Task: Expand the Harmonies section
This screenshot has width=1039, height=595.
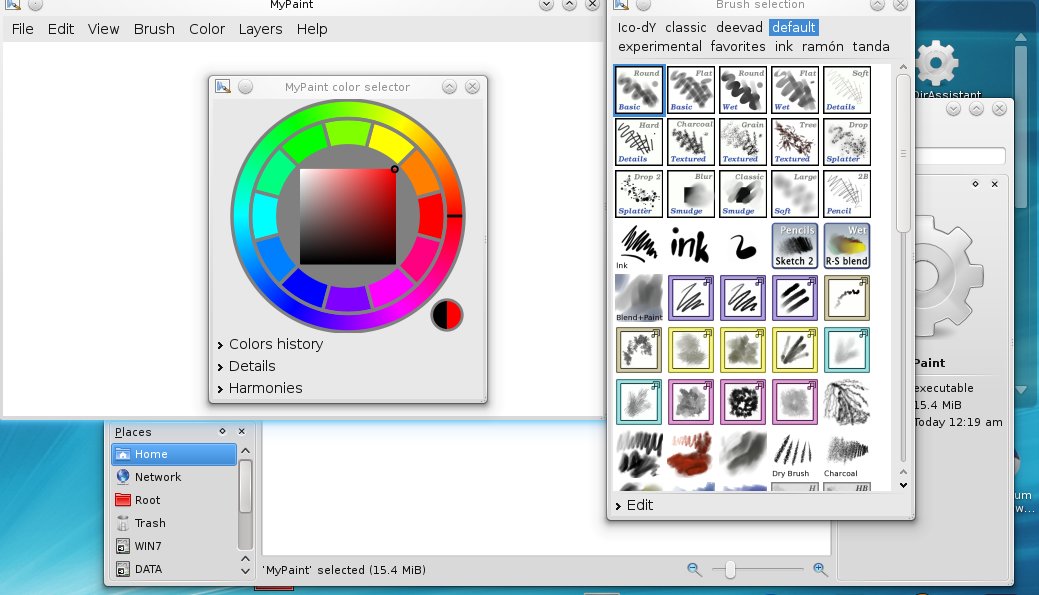Action: 259,388
